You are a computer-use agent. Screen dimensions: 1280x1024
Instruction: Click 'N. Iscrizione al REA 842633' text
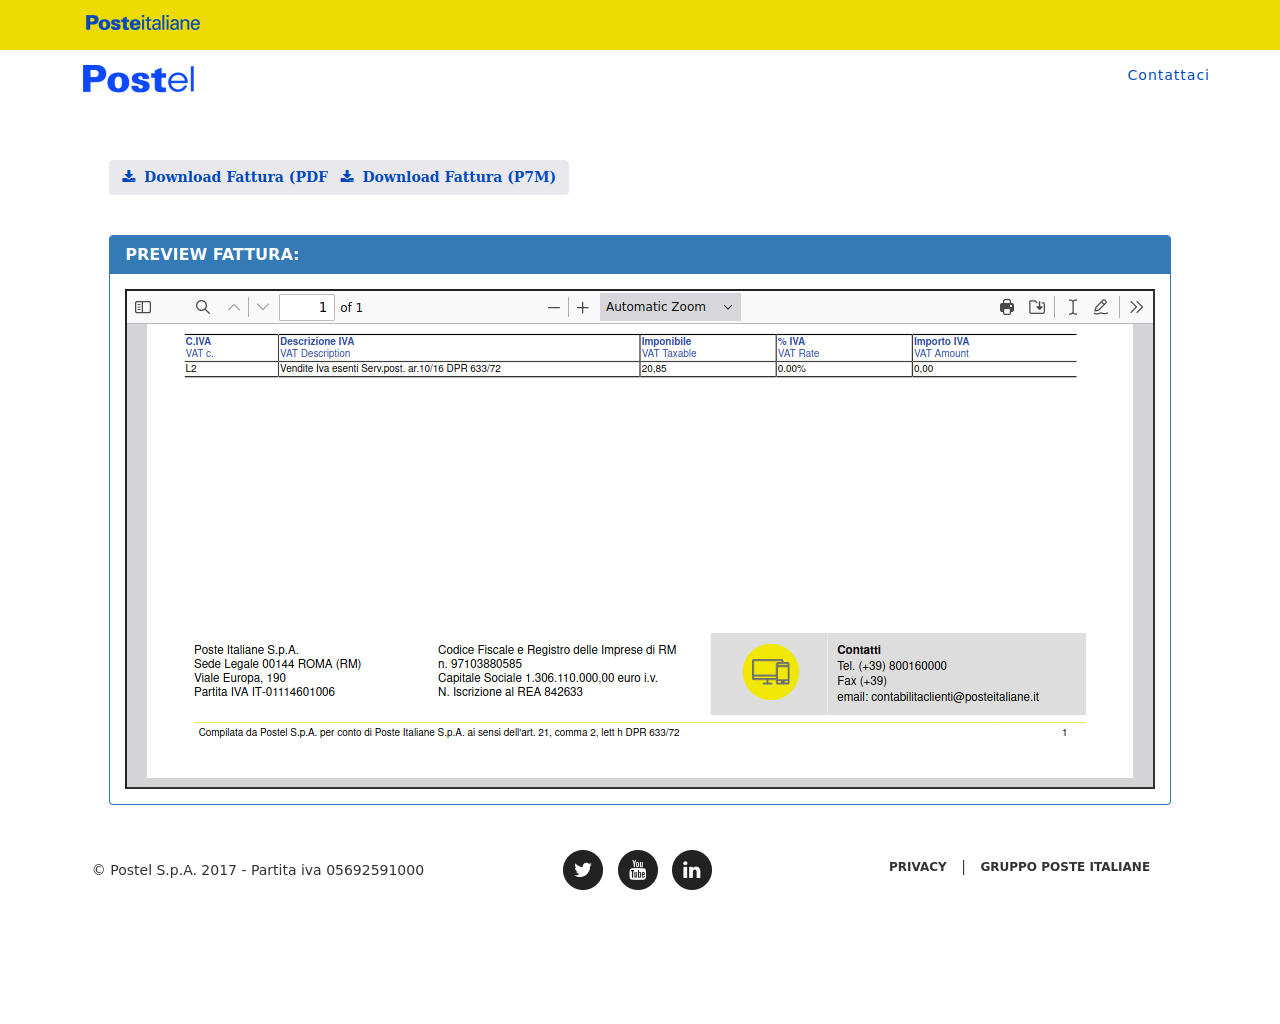coord(510,692)
